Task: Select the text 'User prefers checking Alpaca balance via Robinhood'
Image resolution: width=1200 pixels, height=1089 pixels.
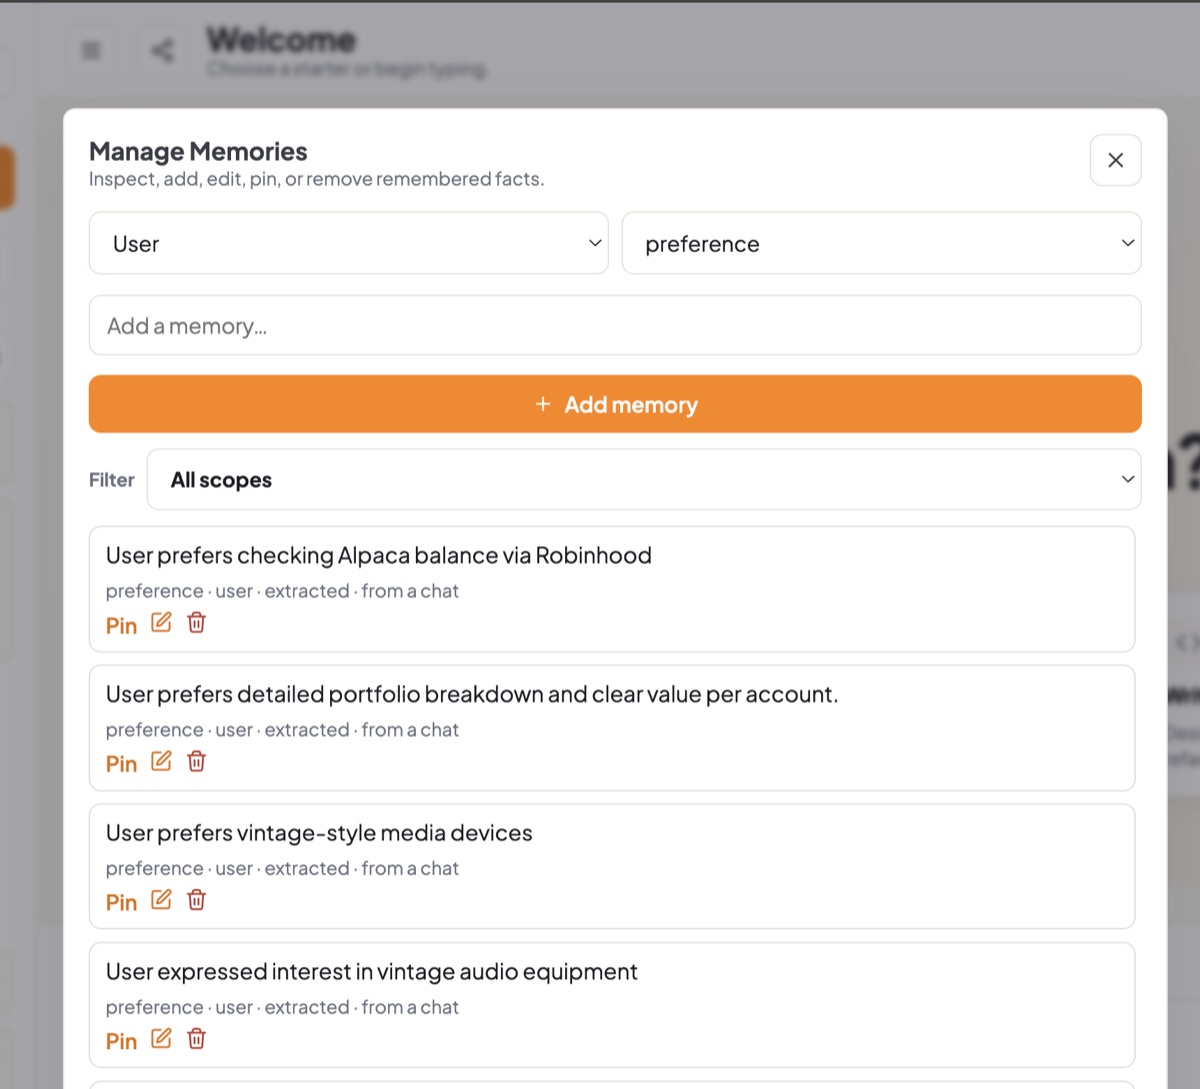Action: tap(379, 555)
